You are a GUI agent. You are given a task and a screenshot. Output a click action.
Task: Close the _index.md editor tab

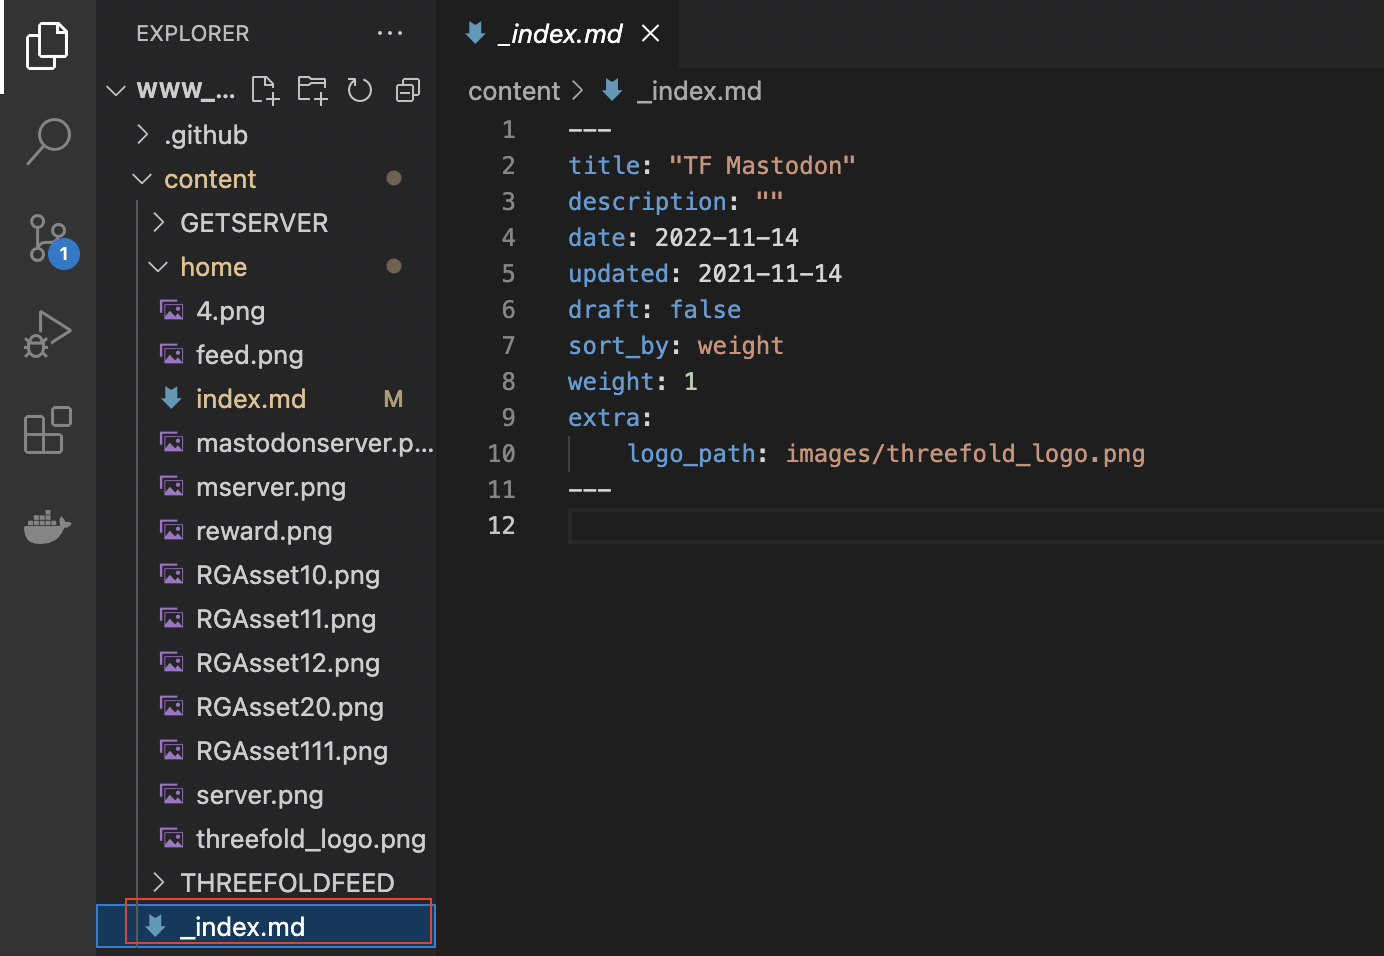[651, 34]
